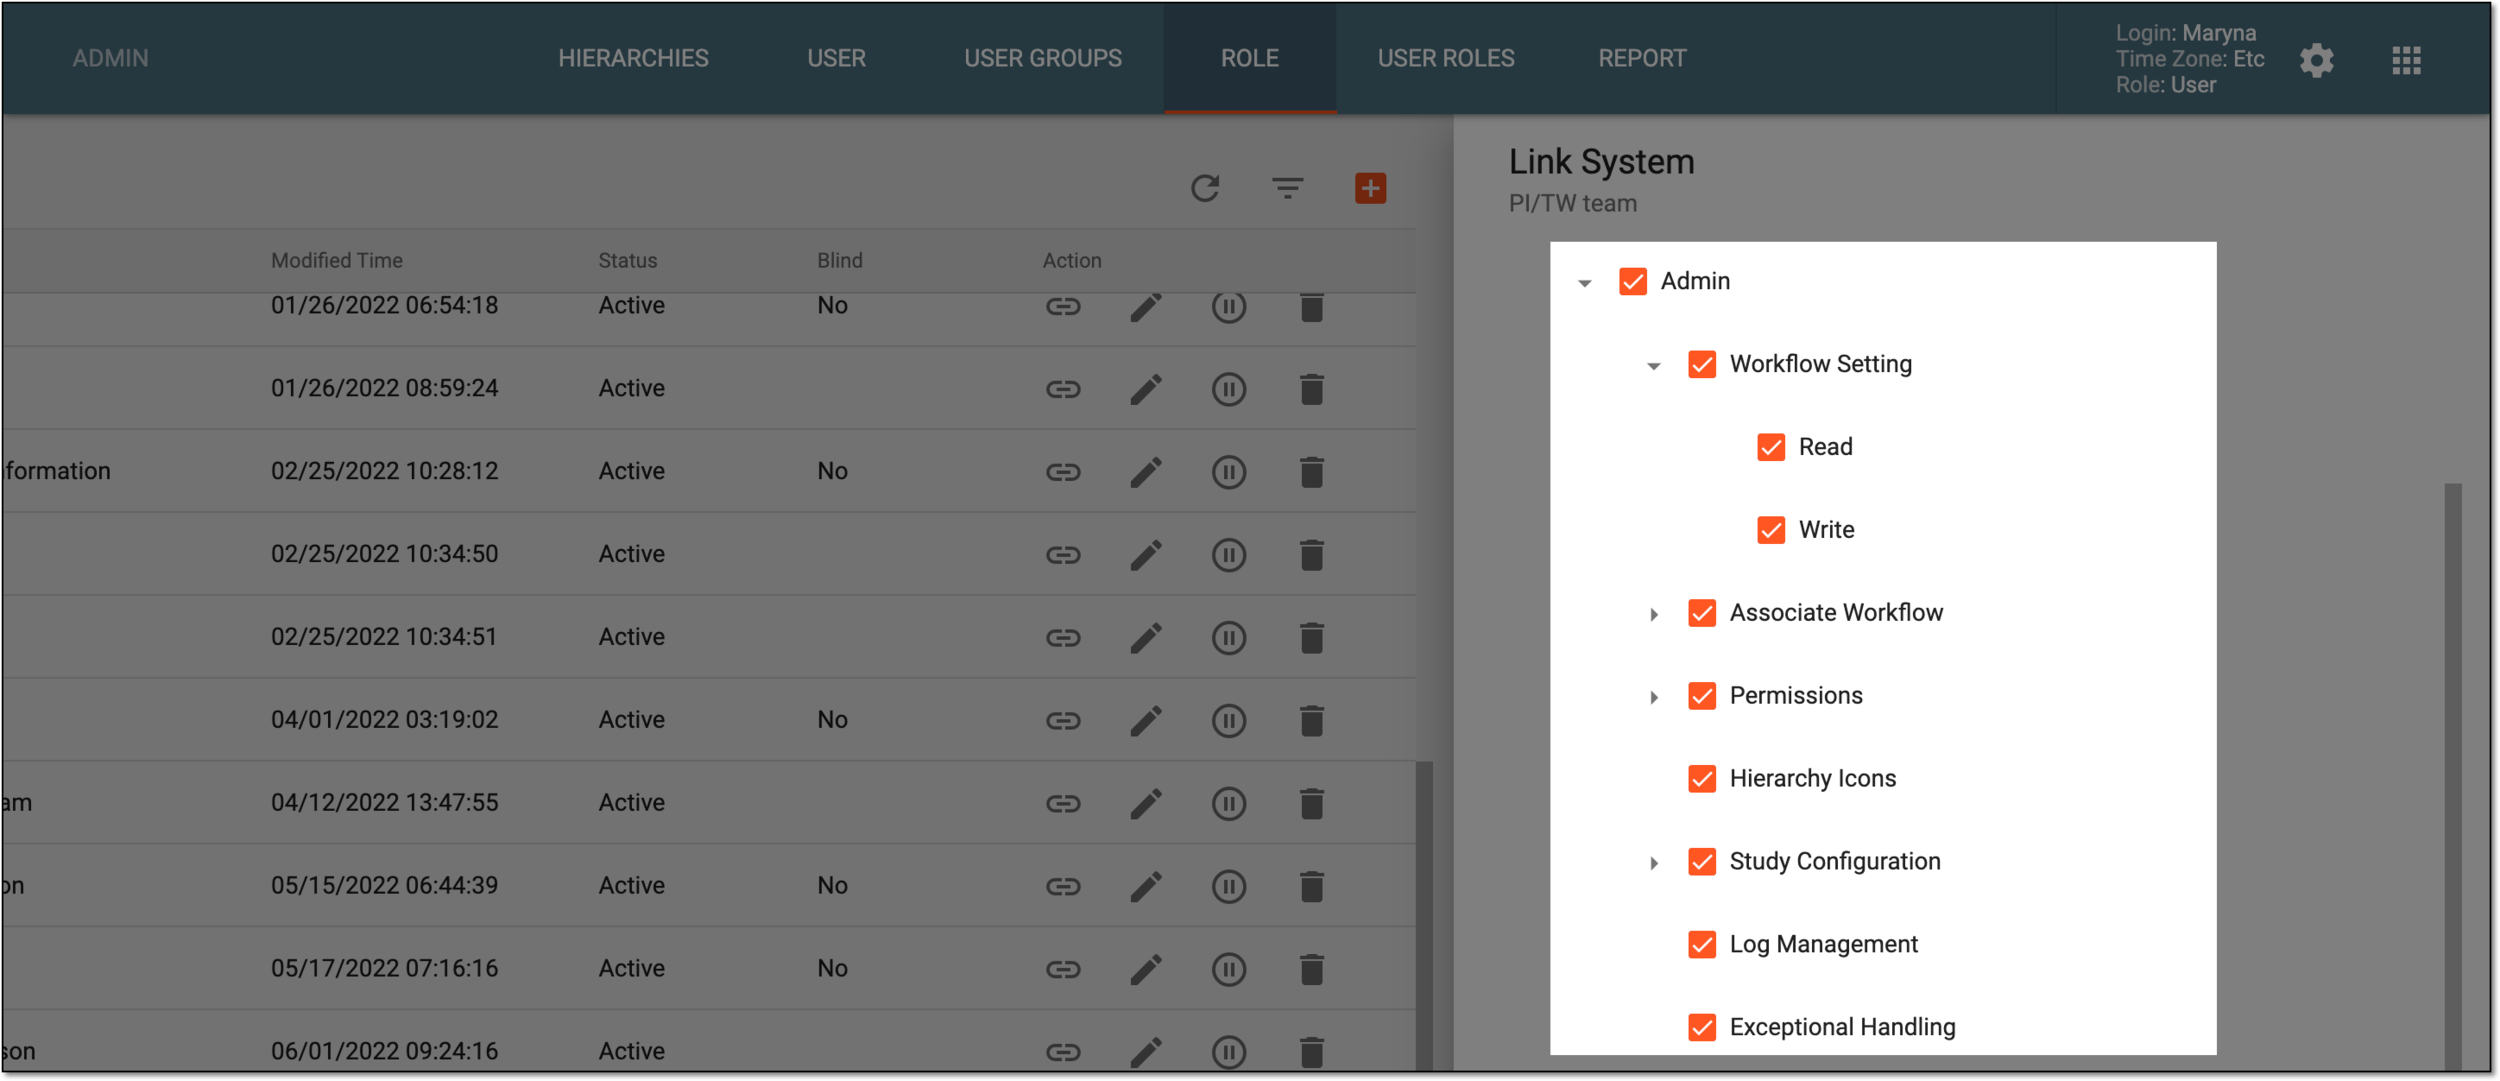This screenshot has width=2500, height=1081.
Task: Click the ADMIN title link
Action: [x=110, y=58]
